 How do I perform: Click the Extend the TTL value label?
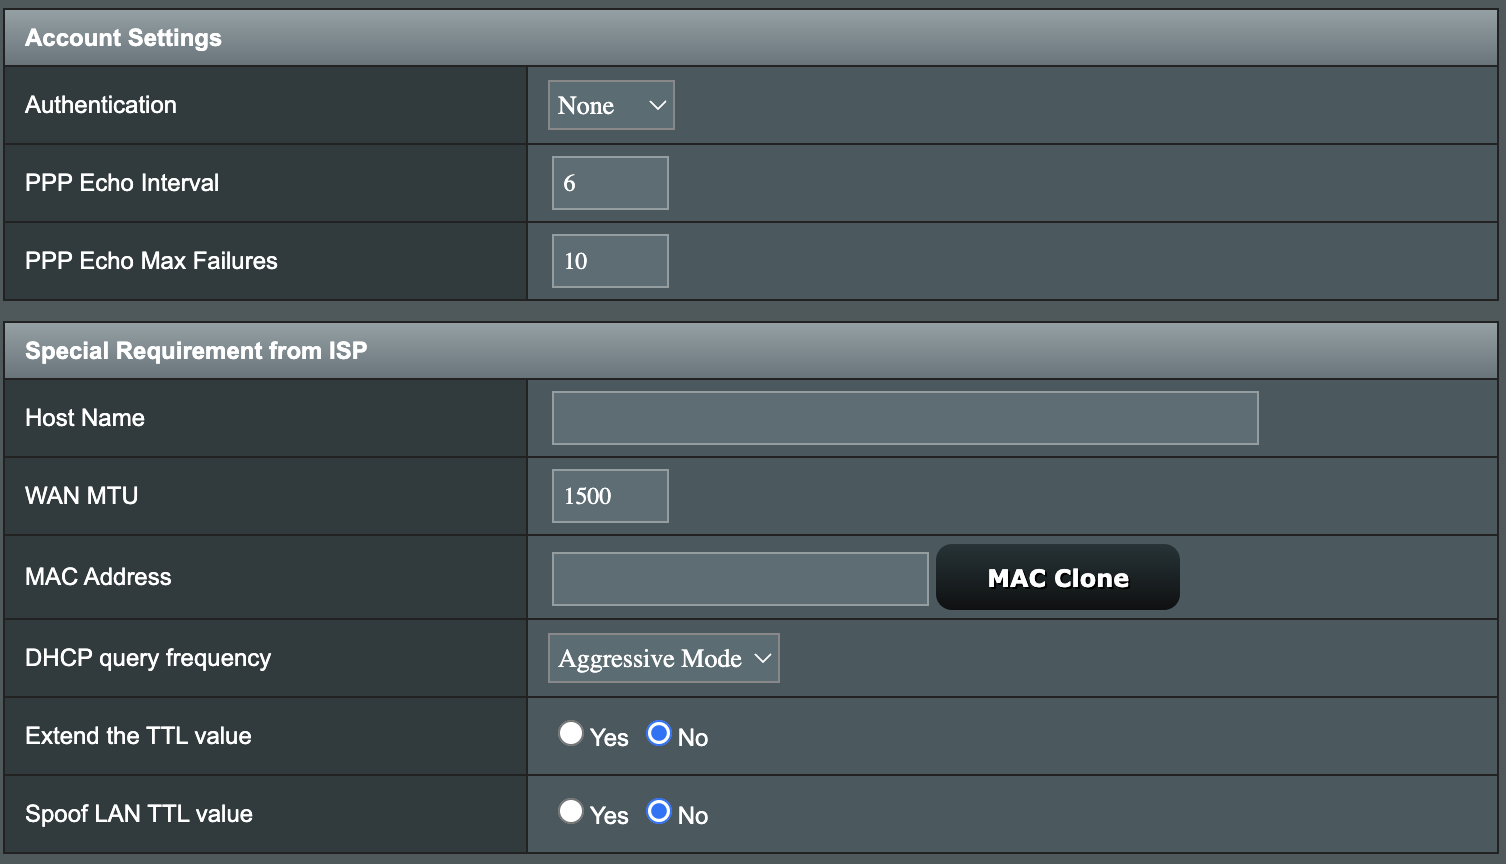coord(138,736)
